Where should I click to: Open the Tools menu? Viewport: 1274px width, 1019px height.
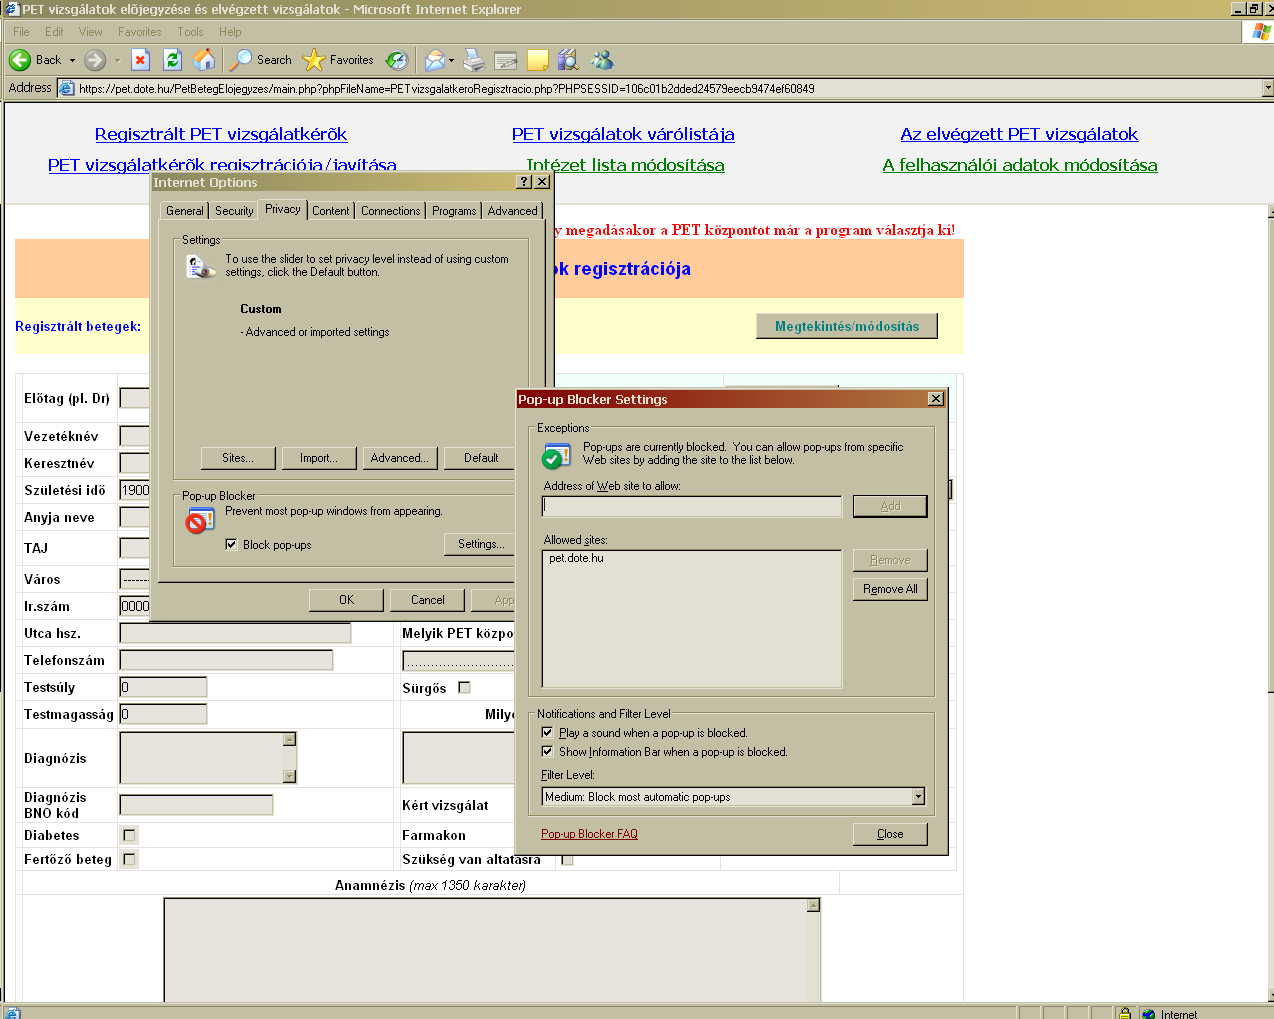click(x=190, y=32)
